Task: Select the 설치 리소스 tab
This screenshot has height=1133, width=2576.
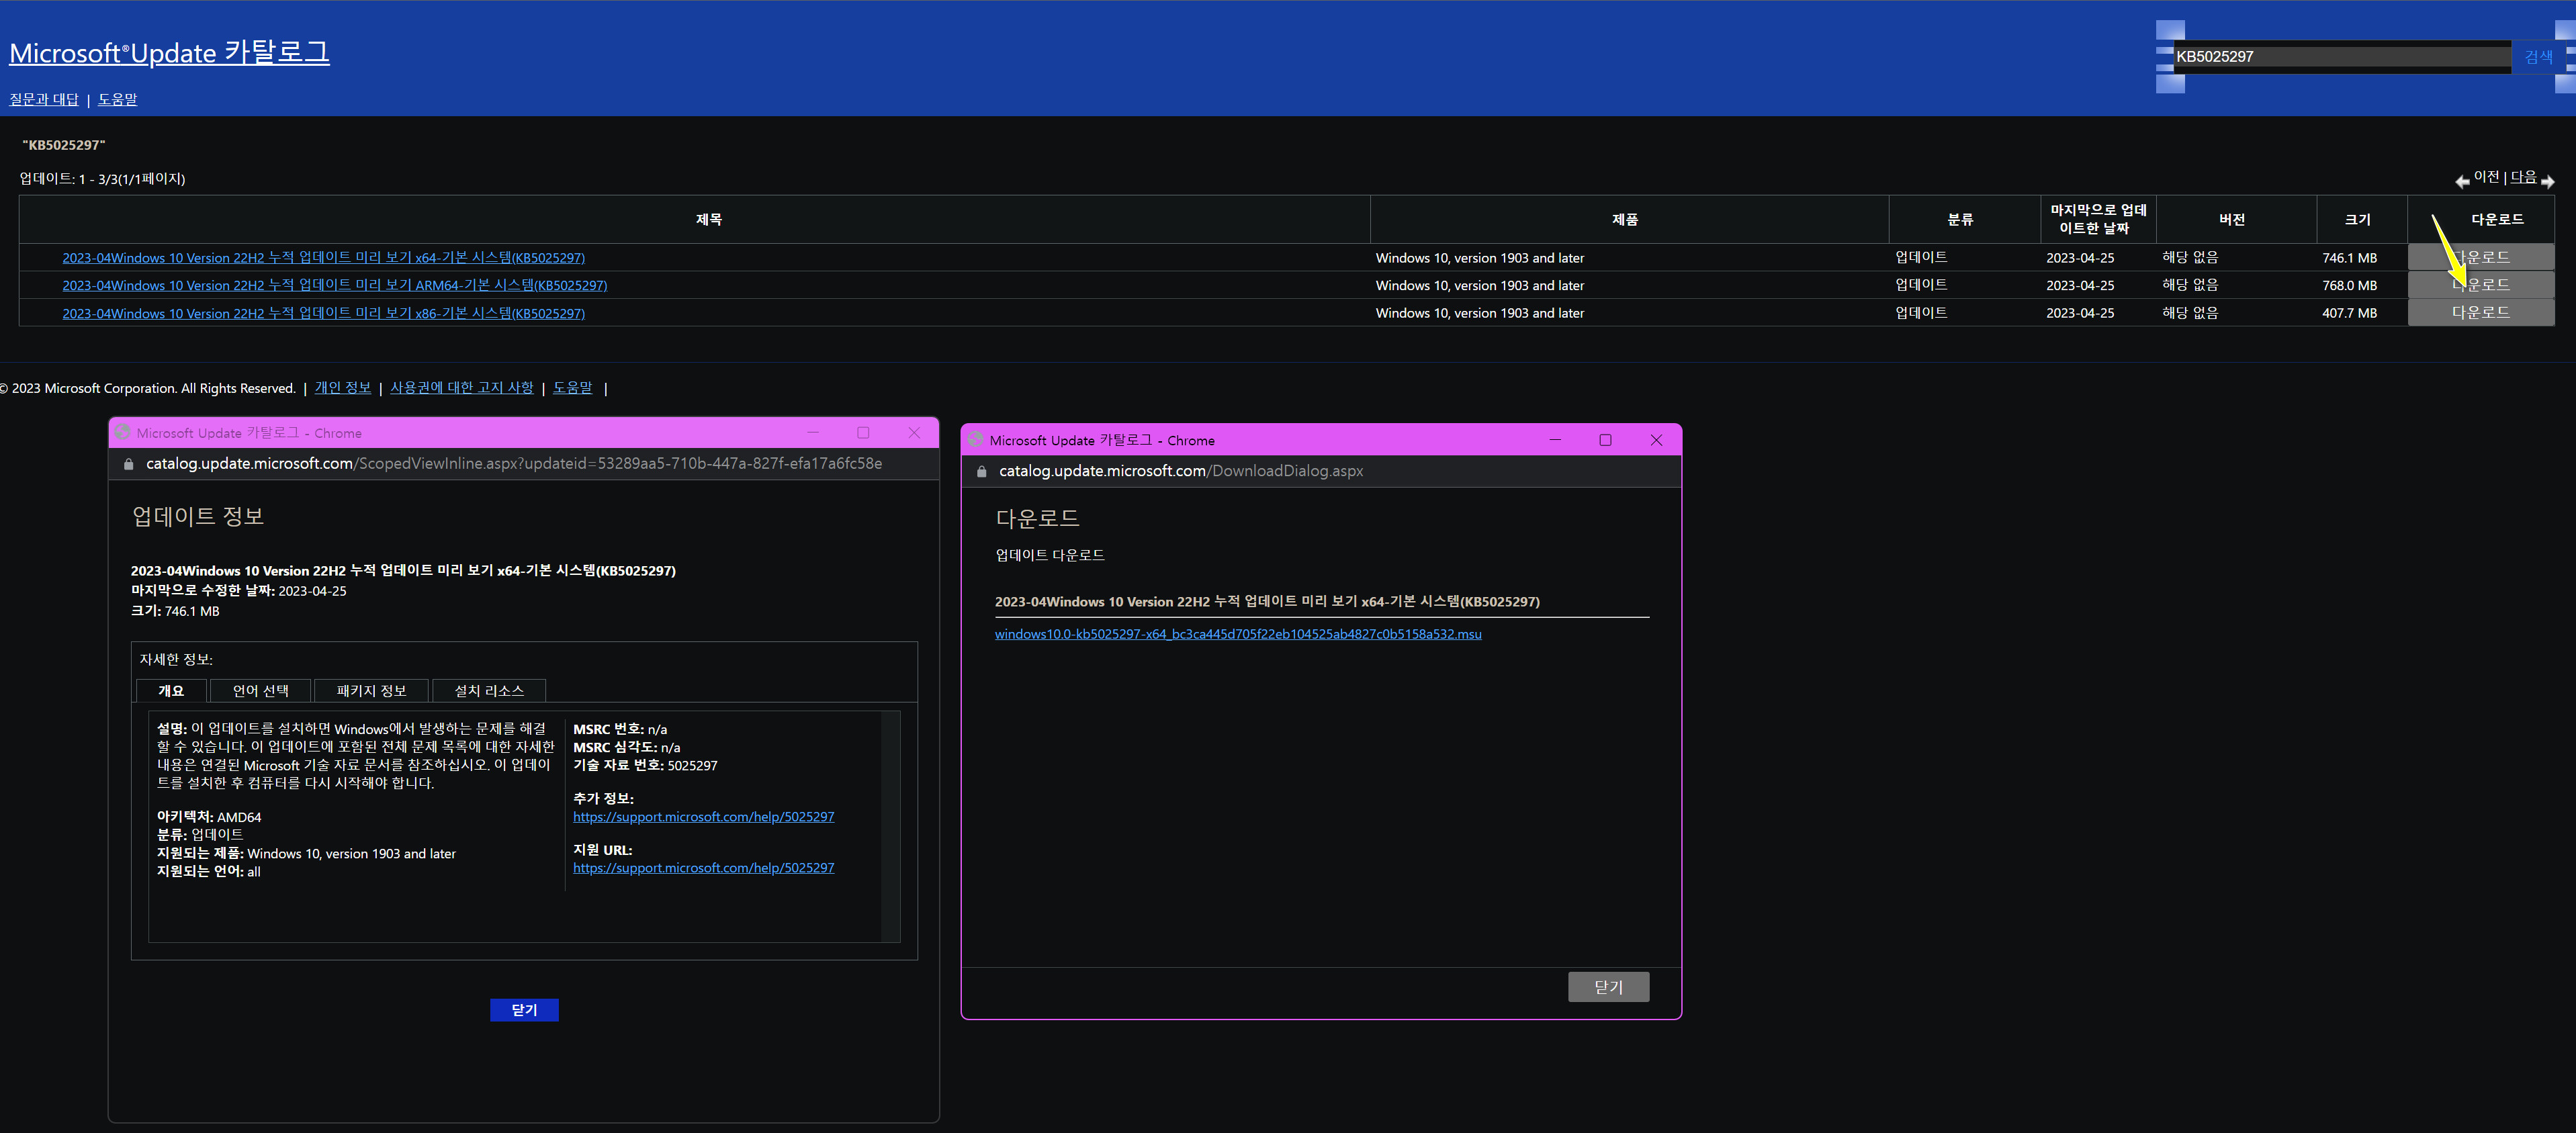Action: pos(489,691)
